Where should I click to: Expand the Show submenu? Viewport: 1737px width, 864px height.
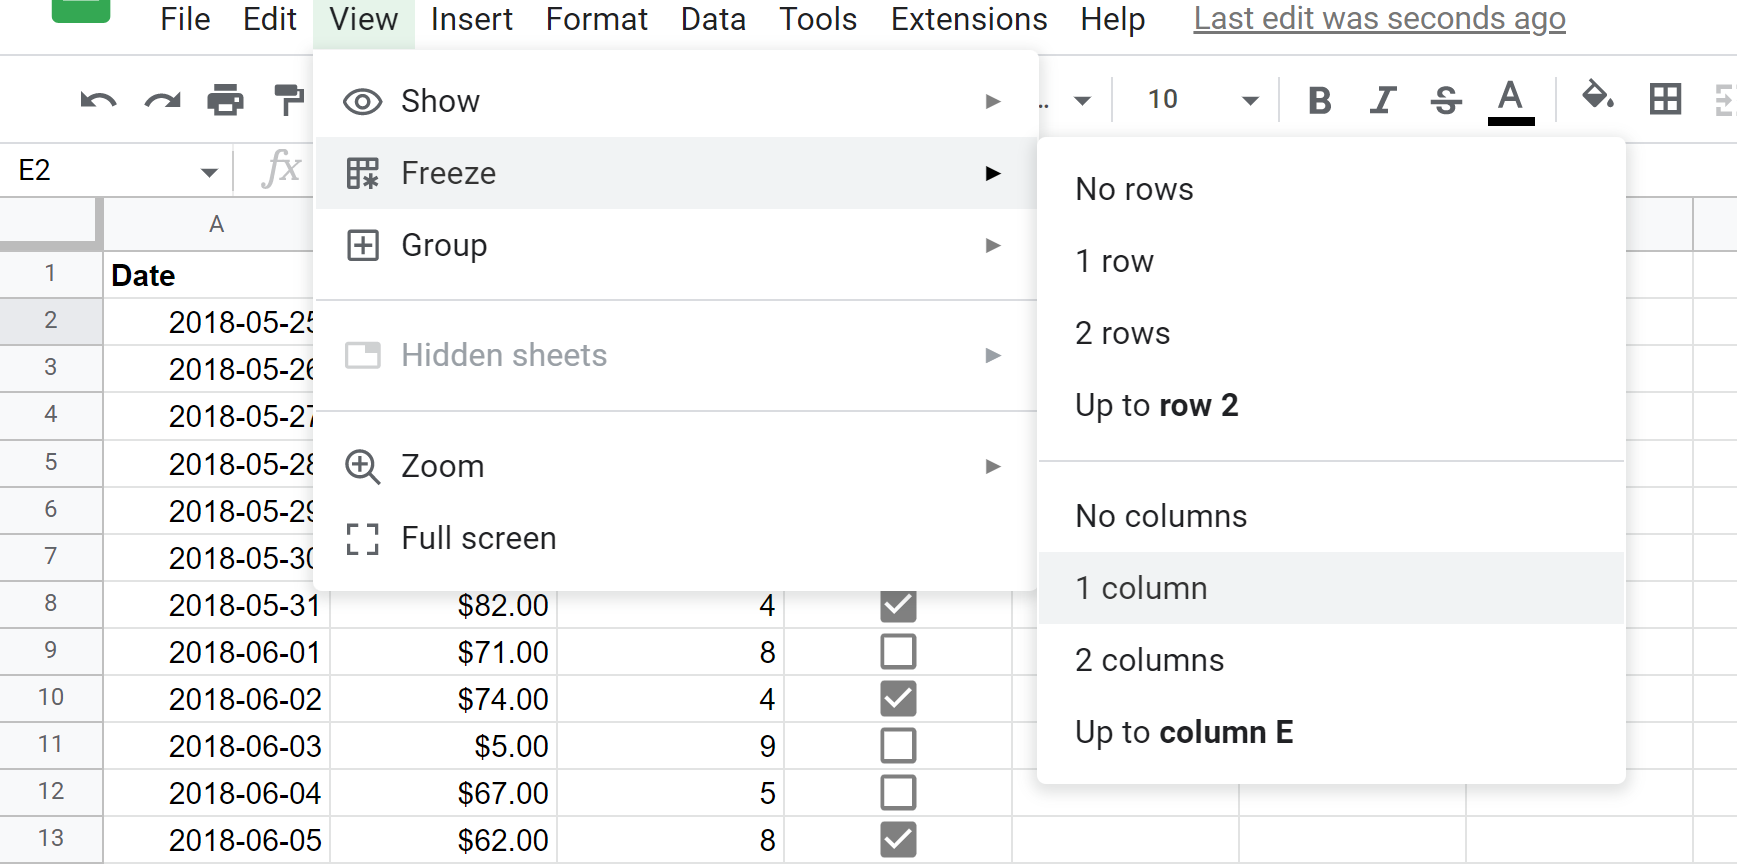click(674, 101)
